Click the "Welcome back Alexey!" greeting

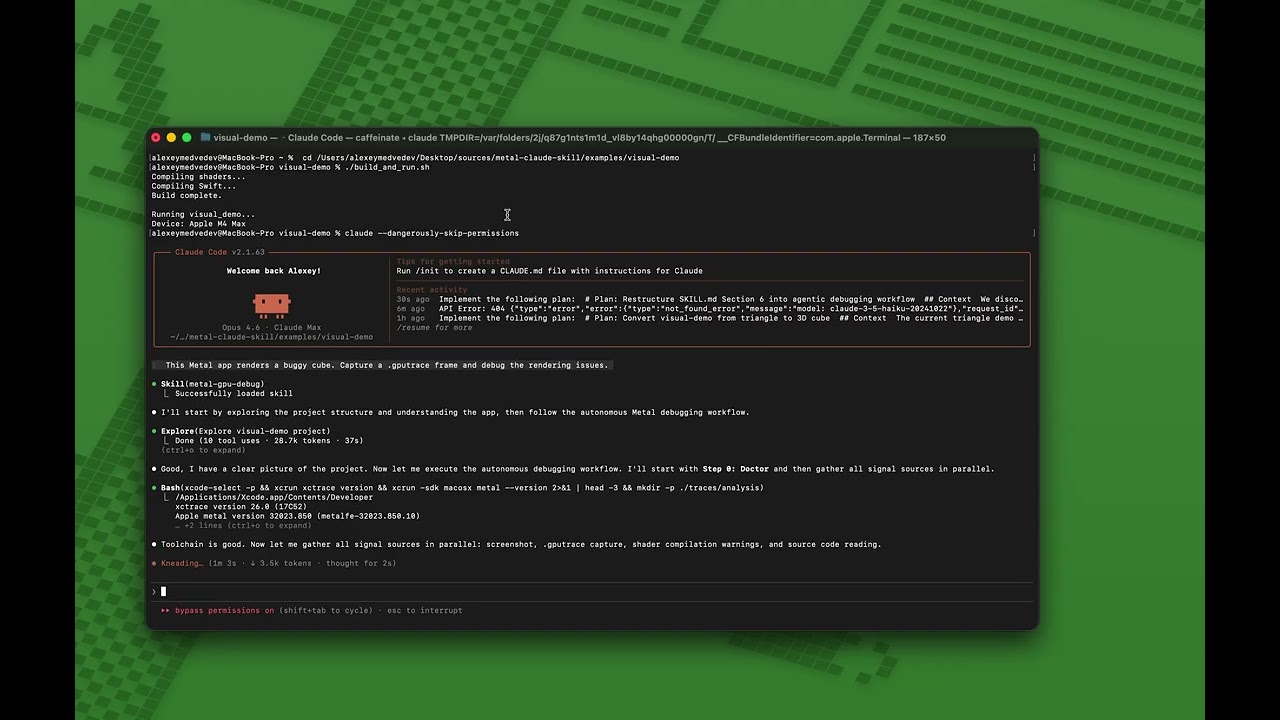[274, 271]
